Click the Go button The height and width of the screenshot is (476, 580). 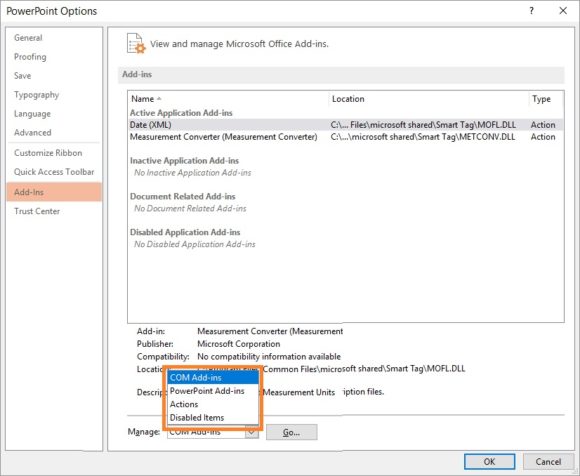(291, 432)
